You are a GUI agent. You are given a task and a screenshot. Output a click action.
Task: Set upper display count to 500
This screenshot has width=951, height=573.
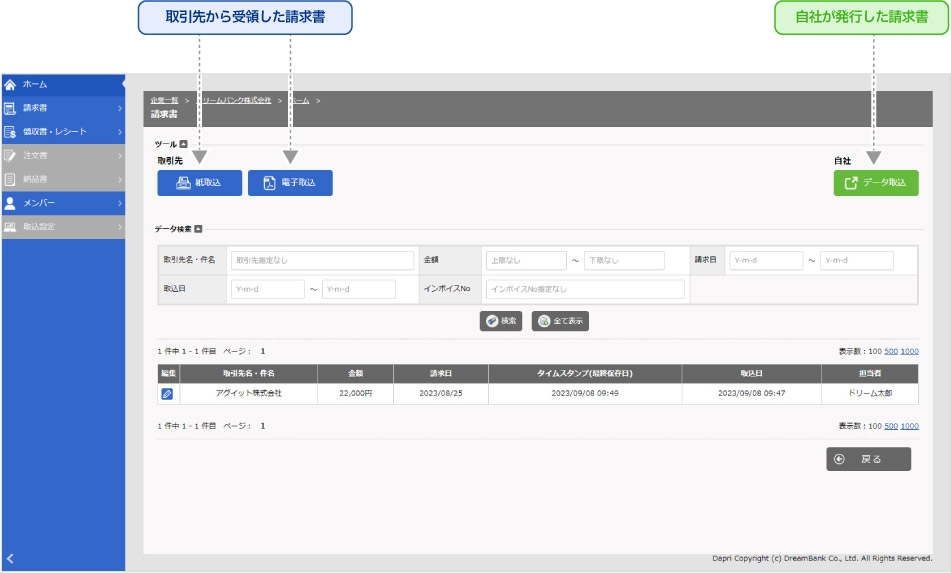click(x=890, y=352)
